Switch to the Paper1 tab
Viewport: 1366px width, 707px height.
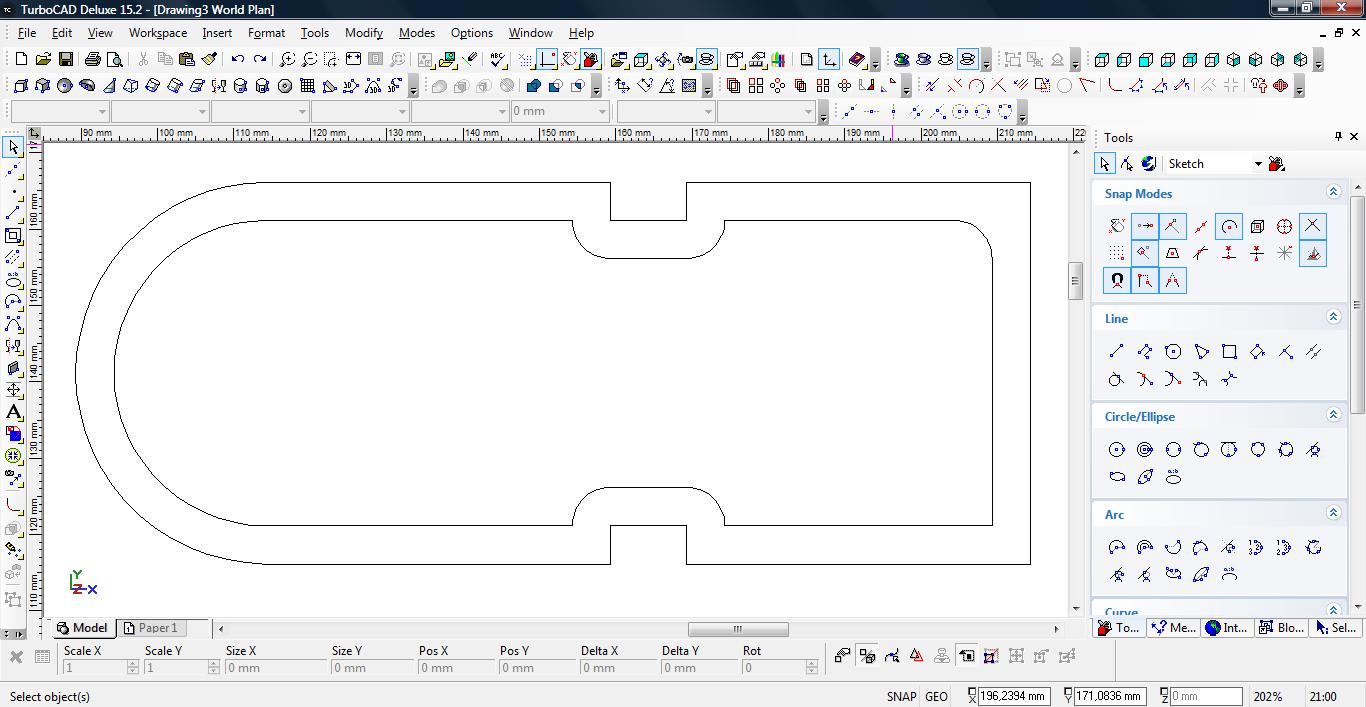click(150, 628)
